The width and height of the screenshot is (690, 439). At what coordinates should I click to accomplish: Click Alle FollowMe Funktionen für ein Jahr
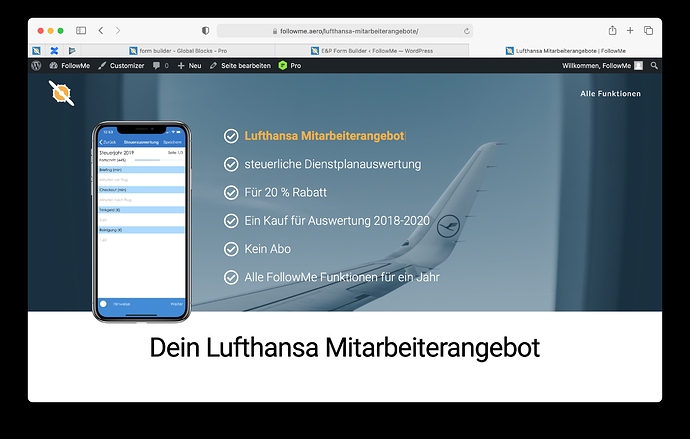click(x=342, y=277)
